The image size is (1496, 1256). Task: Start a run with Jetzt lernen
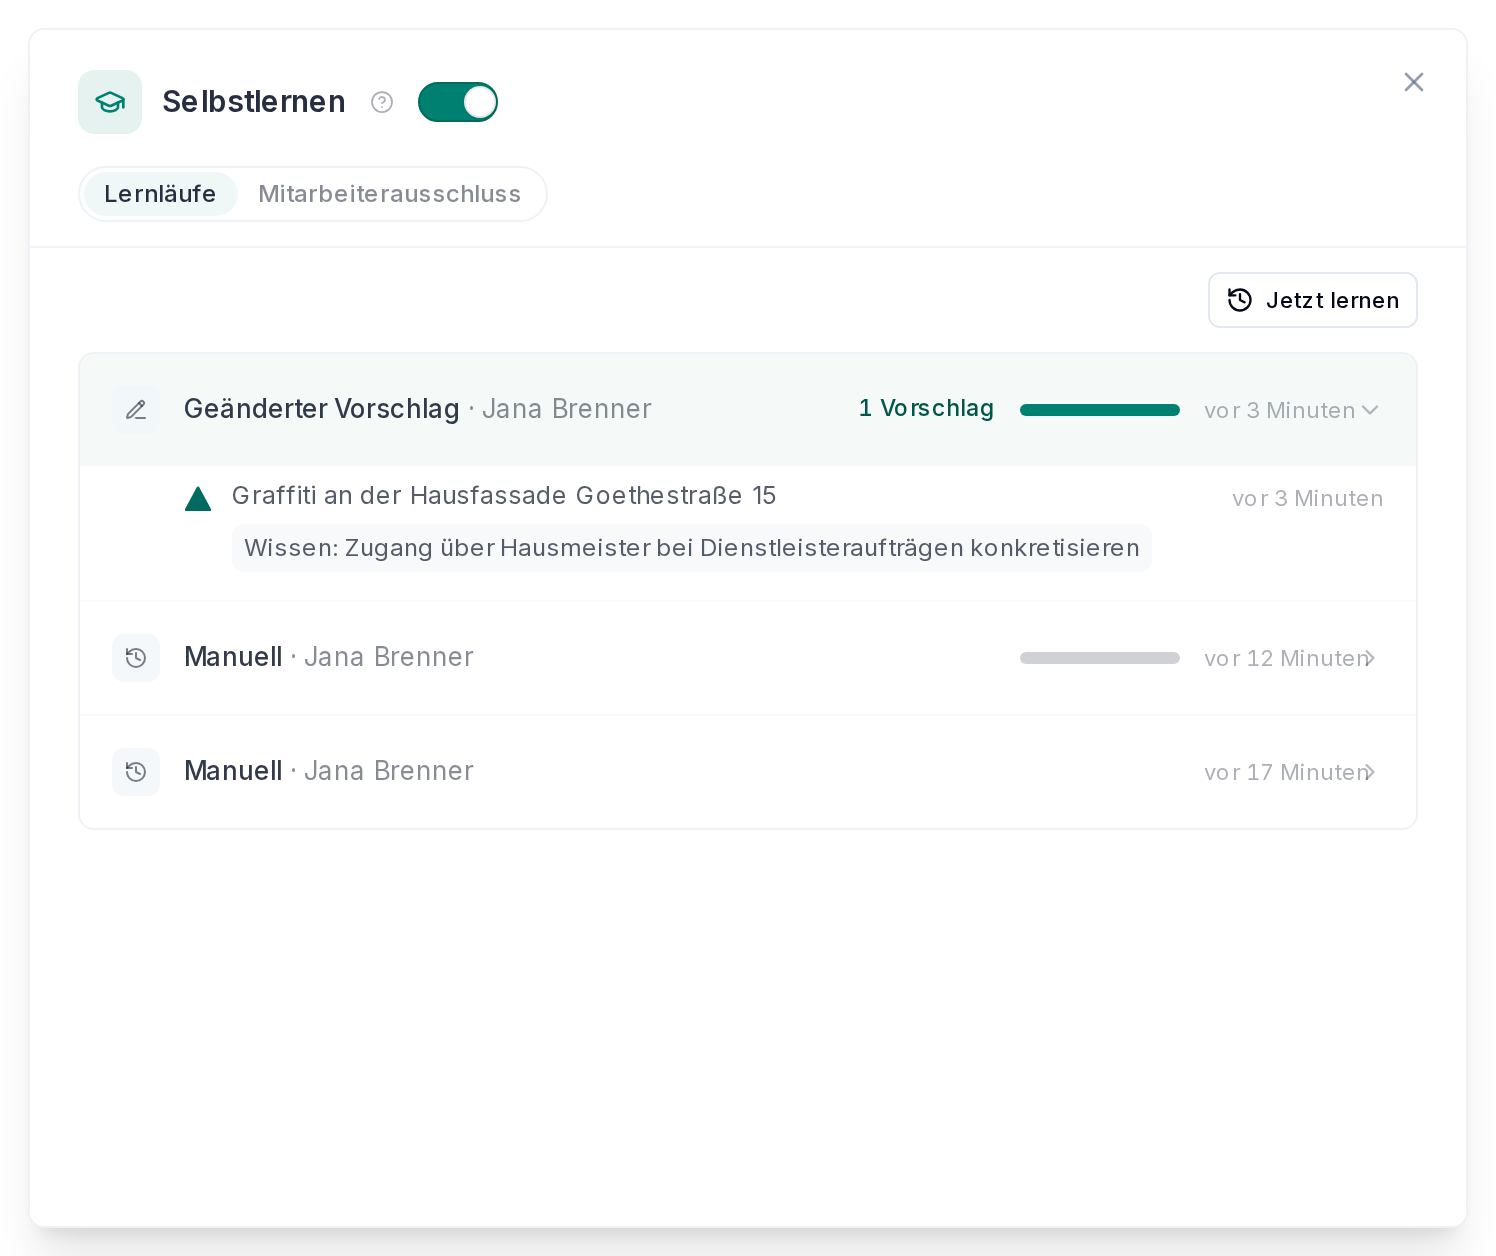[x=1312, y=300]
